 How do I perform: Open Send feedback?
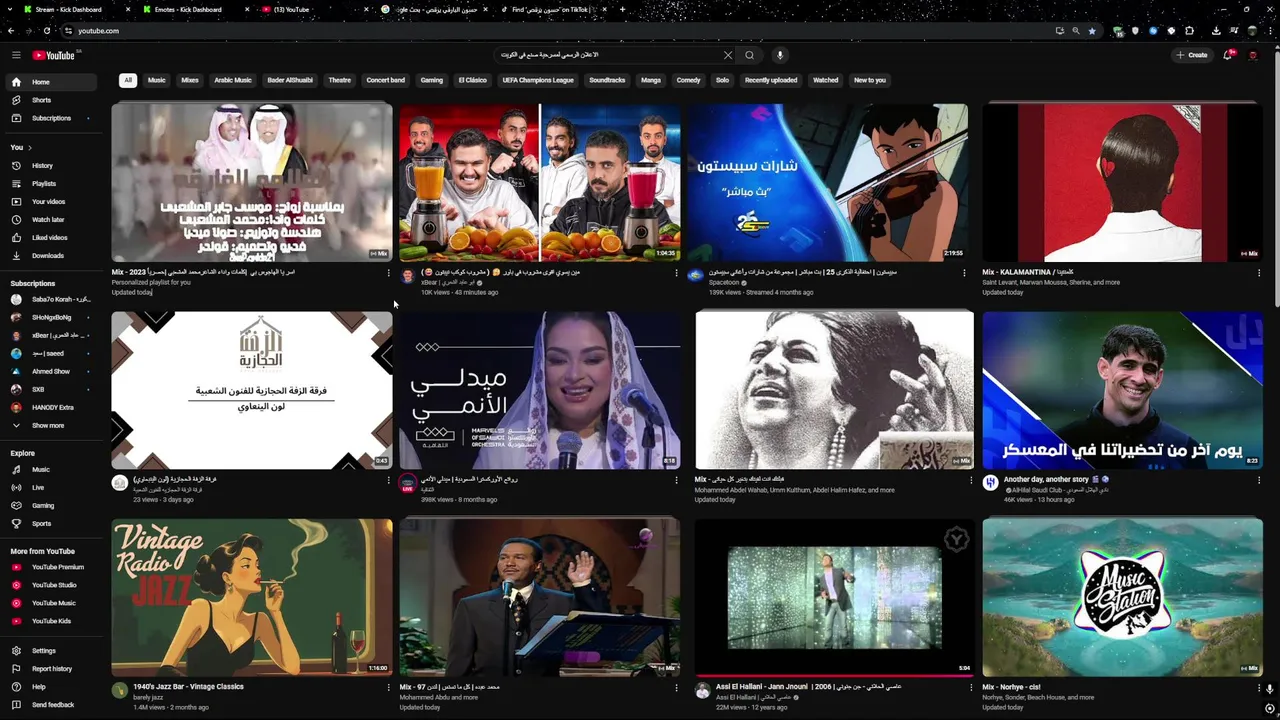(52, 705)
